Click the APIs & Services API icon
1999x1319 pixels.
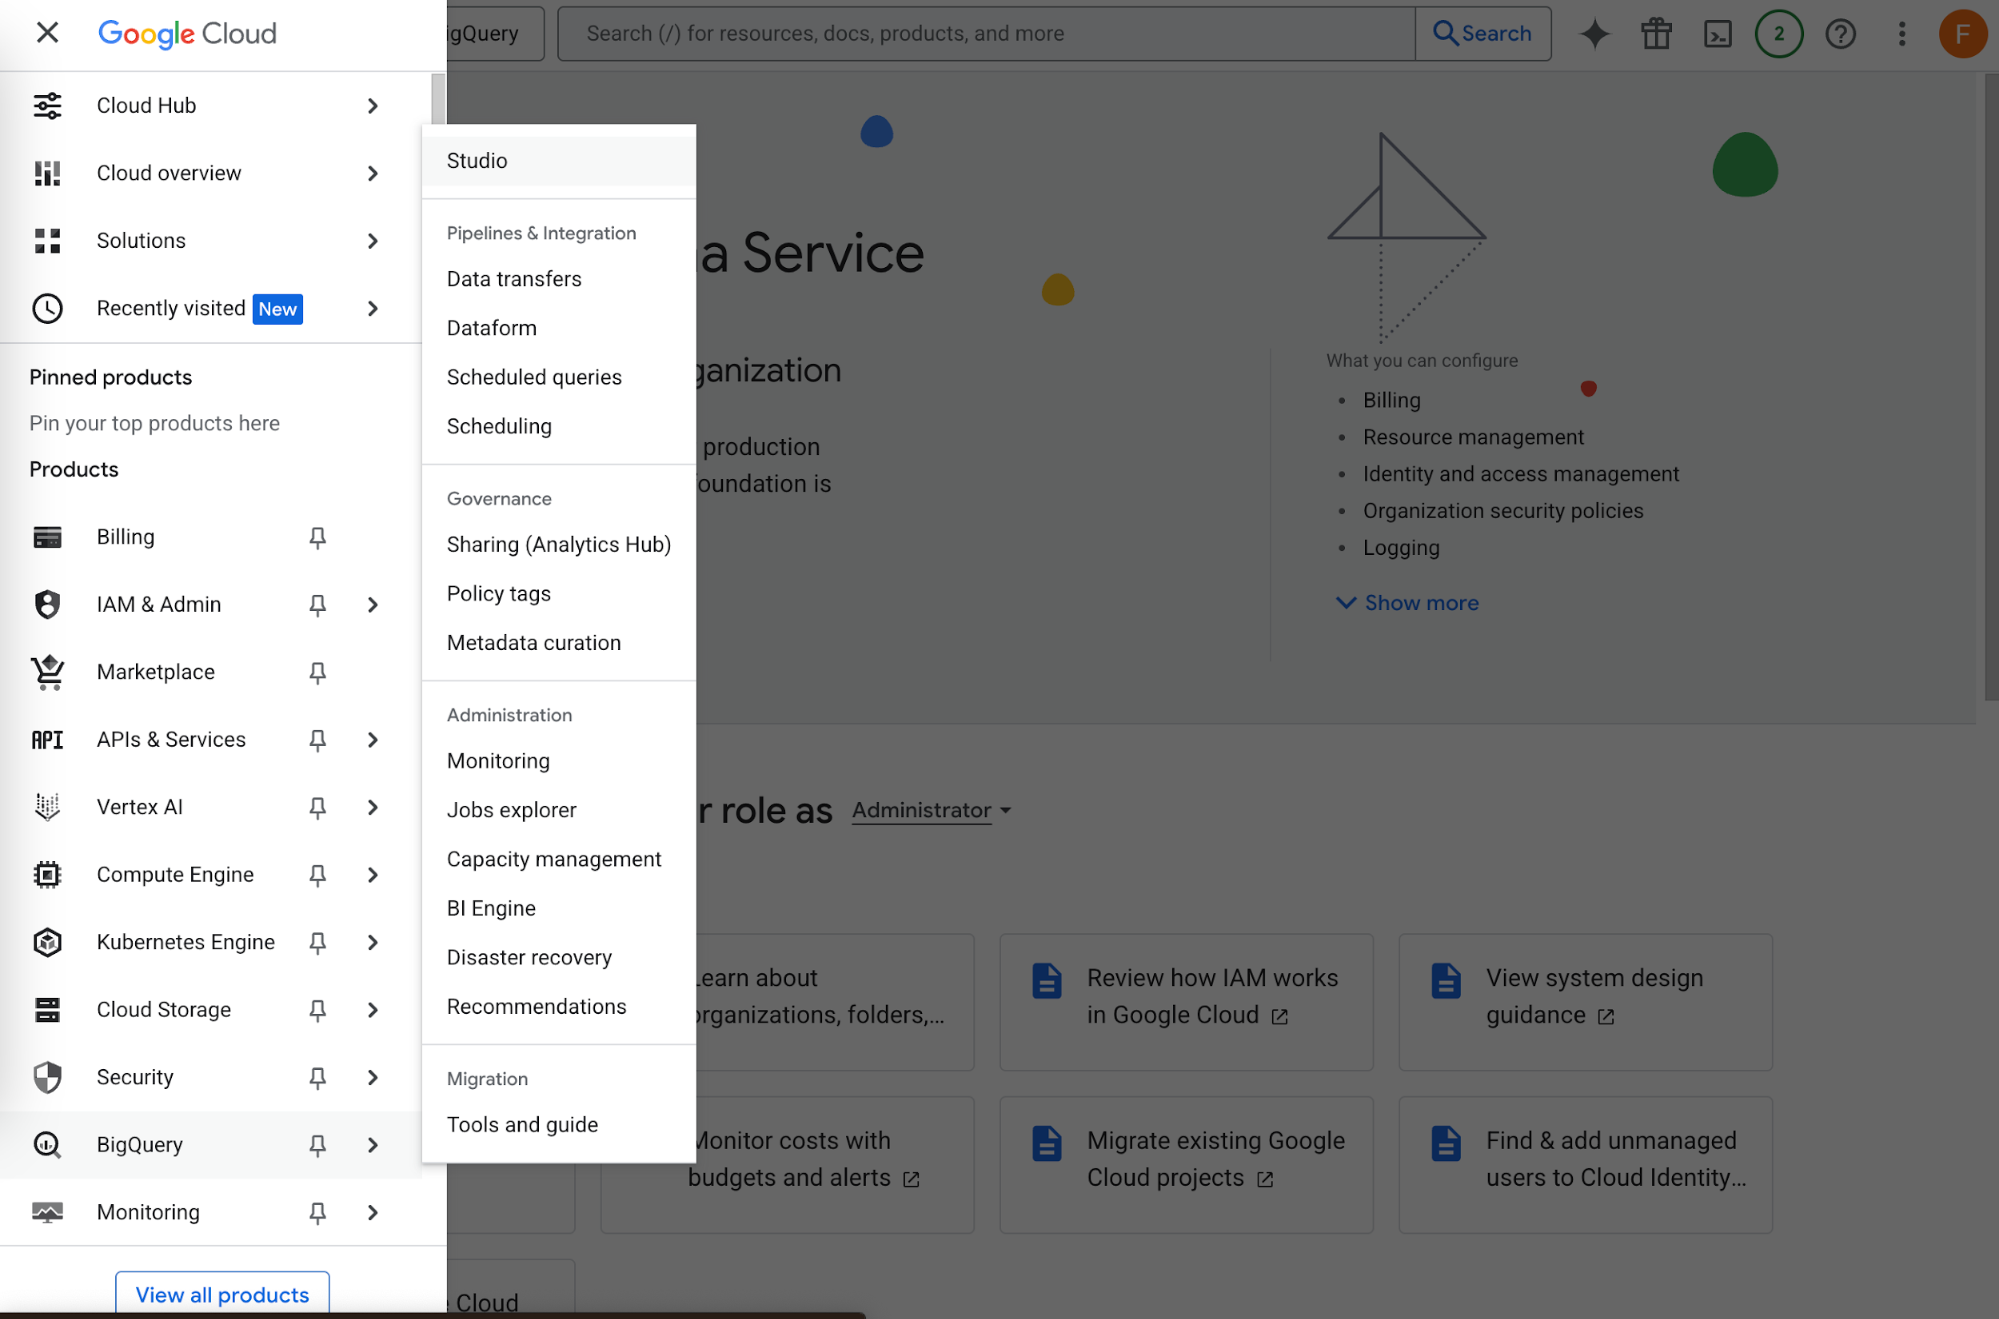(47, 740)
